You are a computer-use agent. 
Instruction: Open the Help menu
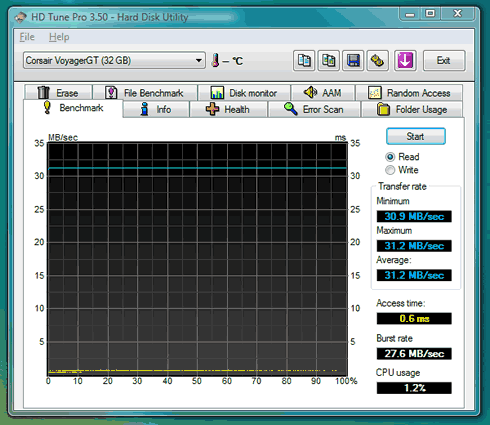[x=59, y=37]
